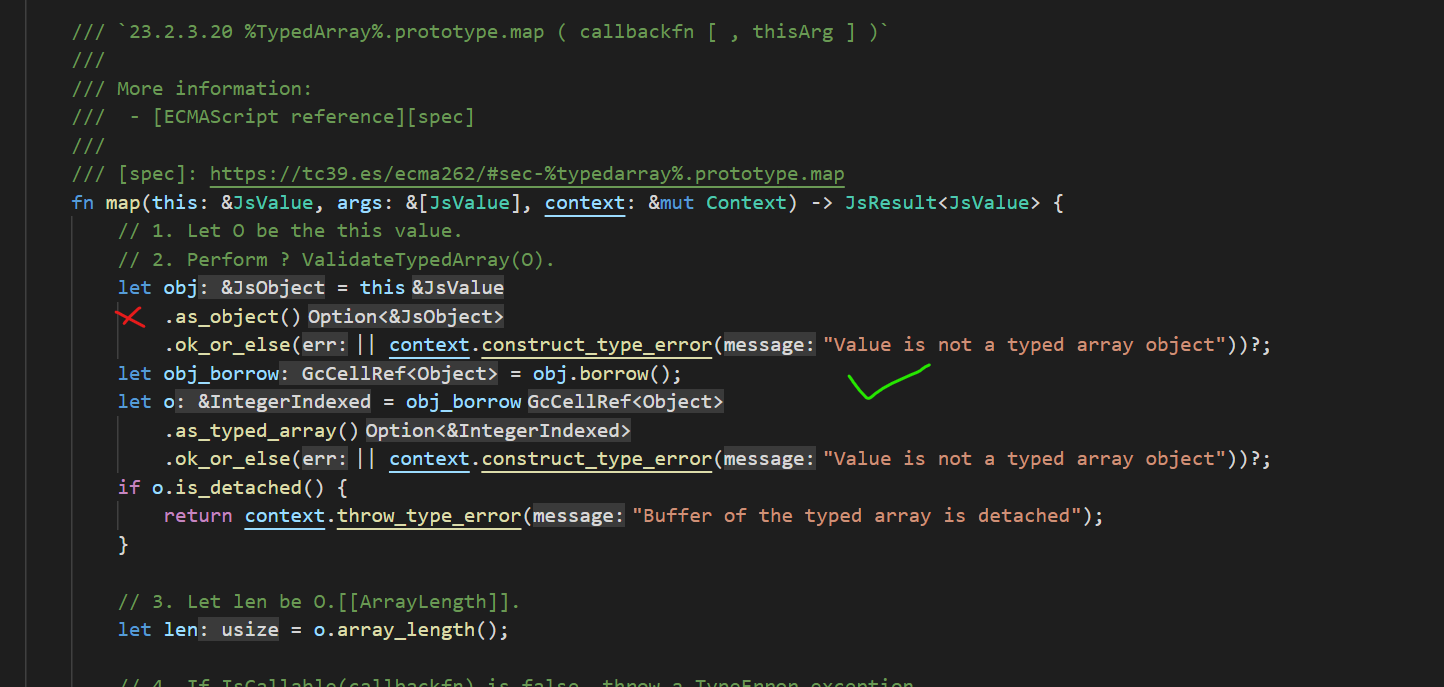Click the underlined 'throw_type_error' call
1444x687 pixels.
[x=429, y=516]
